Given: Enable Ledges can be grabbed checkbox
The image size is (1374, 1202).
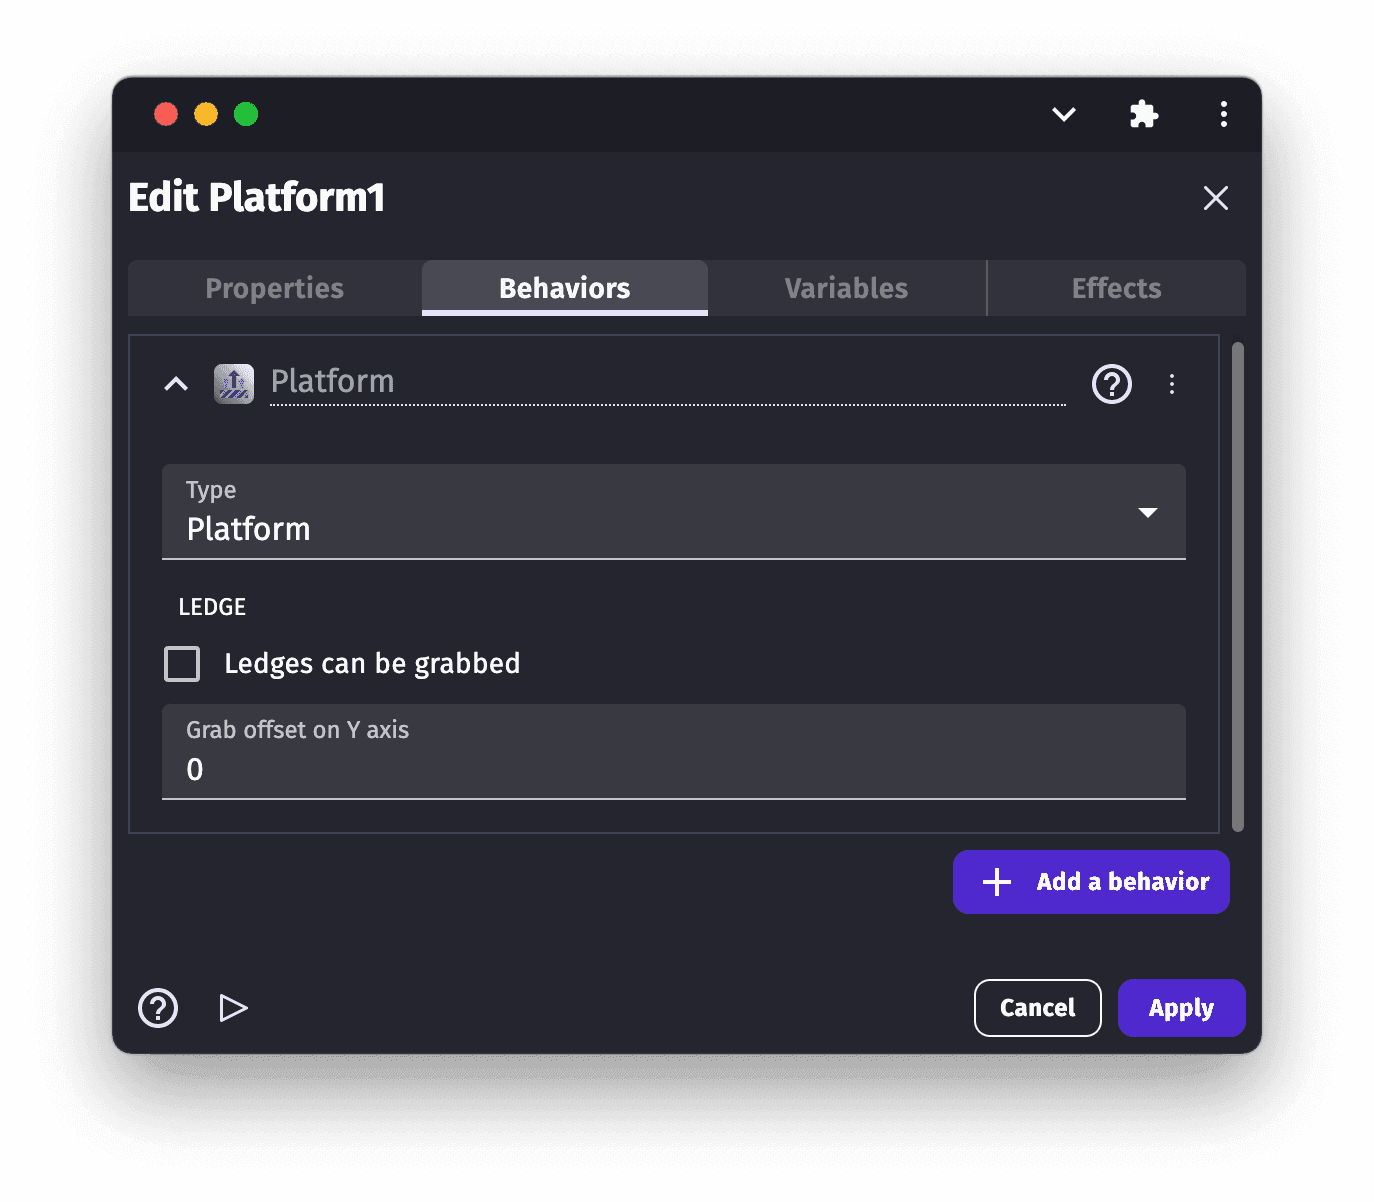Looking at the screenshot, I should click(182, 664).
